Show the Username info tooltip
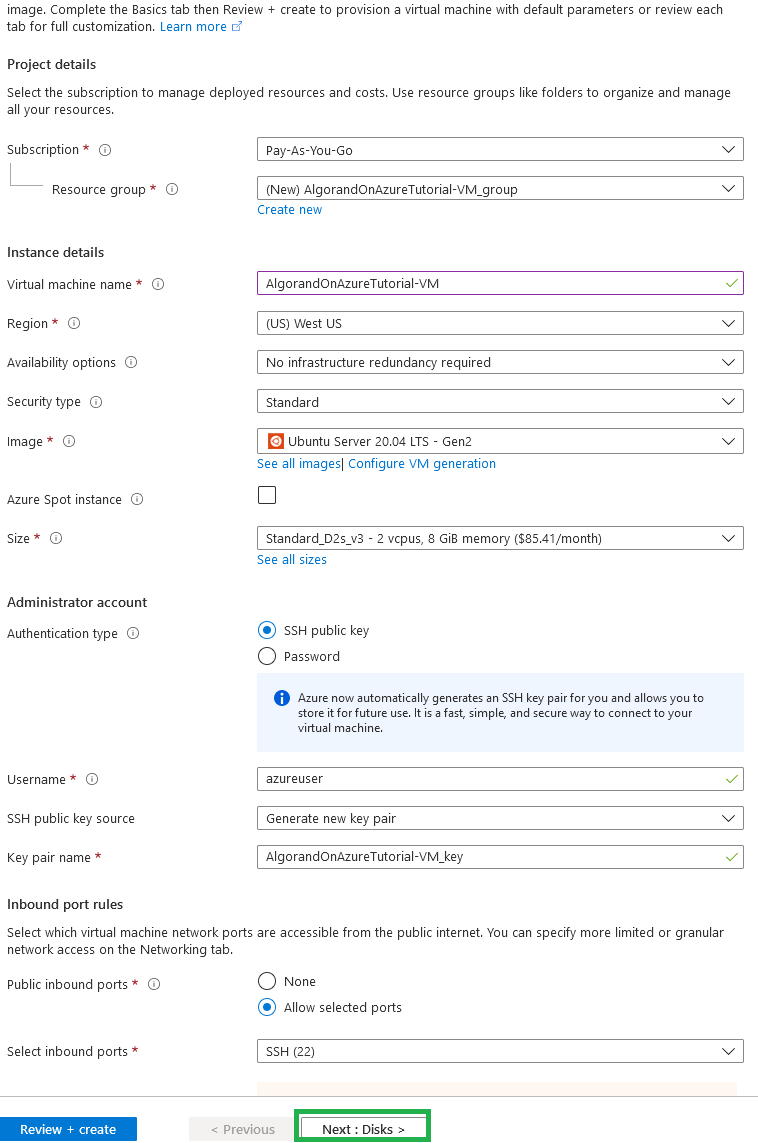This screenshot has height=1143, width=758. coord(91,779)
